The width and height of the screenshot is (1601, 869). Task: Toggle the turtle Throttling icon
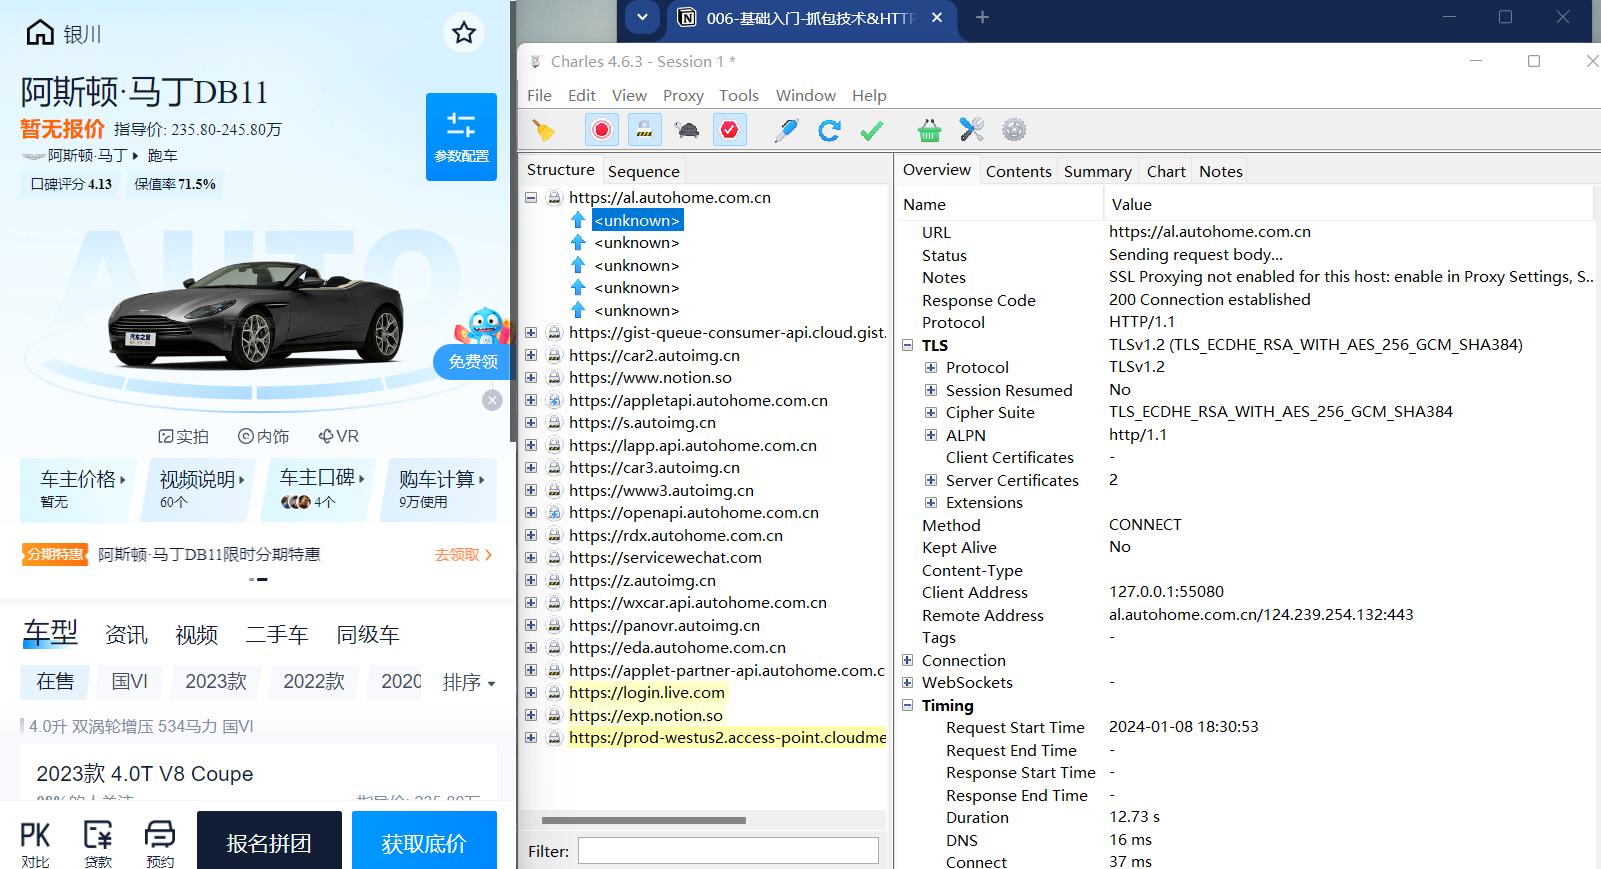click(x=687, y=130)
